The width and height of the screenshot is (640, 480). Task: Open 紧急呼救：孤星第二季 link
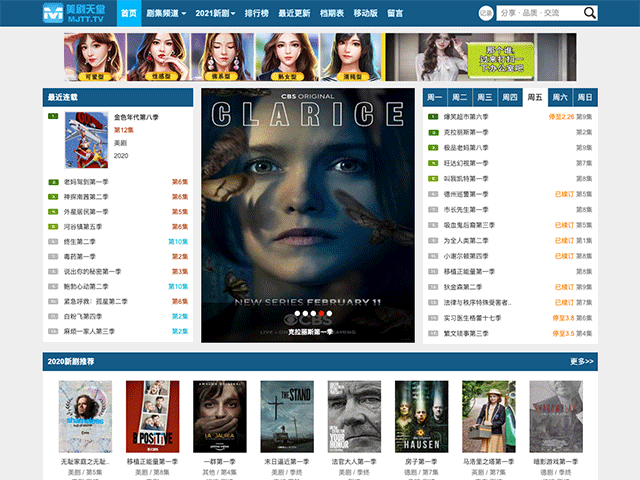coord(96,302)
